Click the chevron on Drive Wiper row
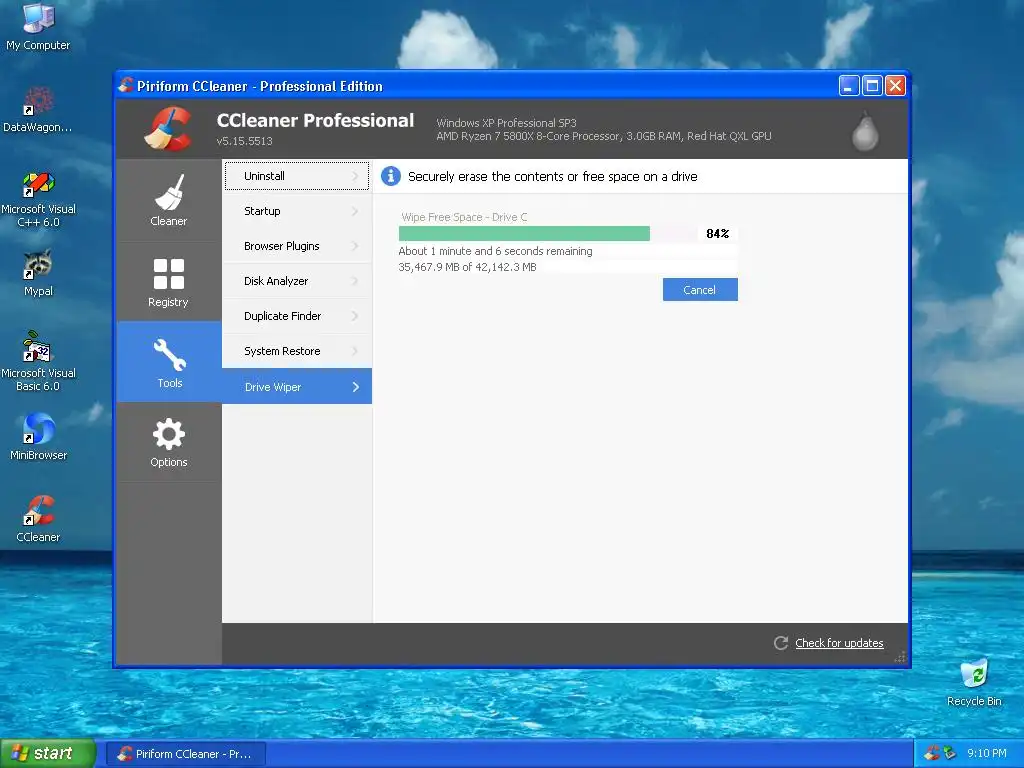 [x=355, y=387]
